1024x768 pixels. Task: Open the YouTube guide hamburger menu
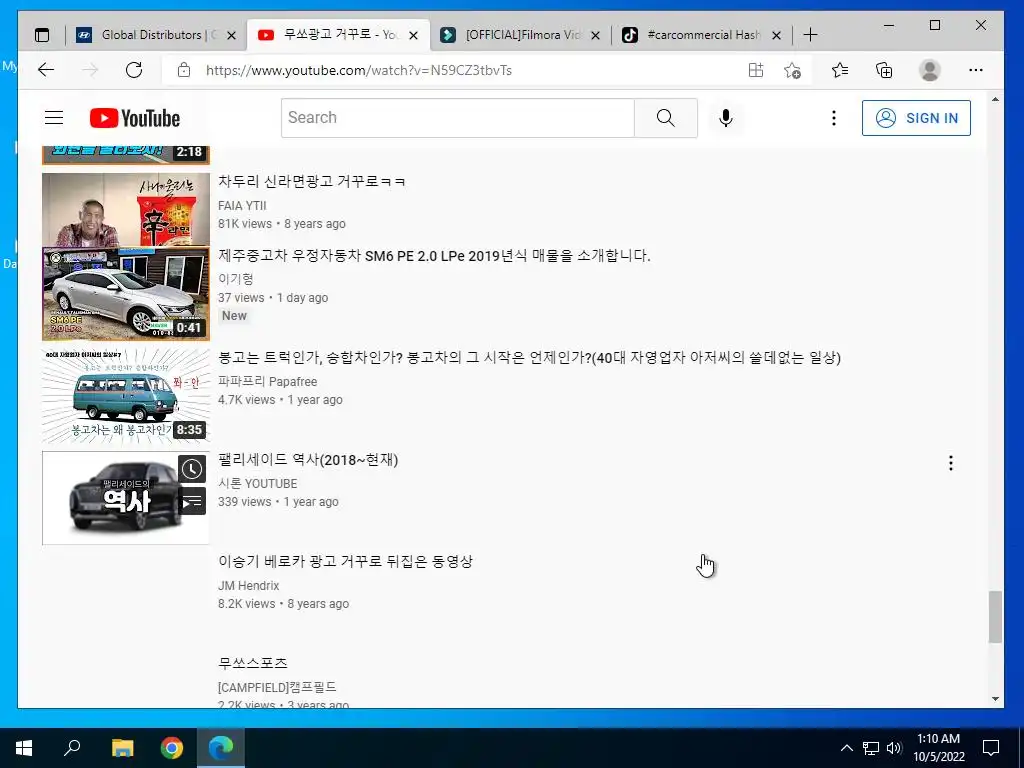coord(54,118)
